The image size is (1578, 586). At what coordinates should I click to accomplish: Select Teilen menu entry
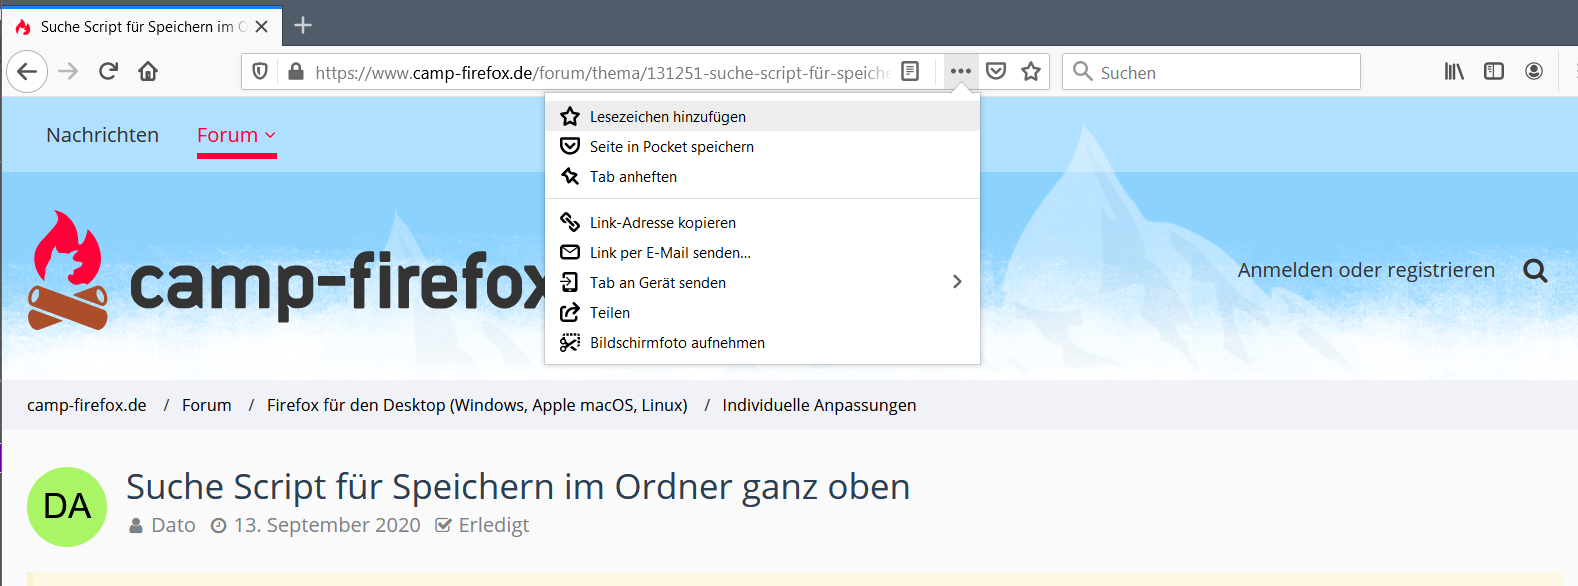click(762, 312)
